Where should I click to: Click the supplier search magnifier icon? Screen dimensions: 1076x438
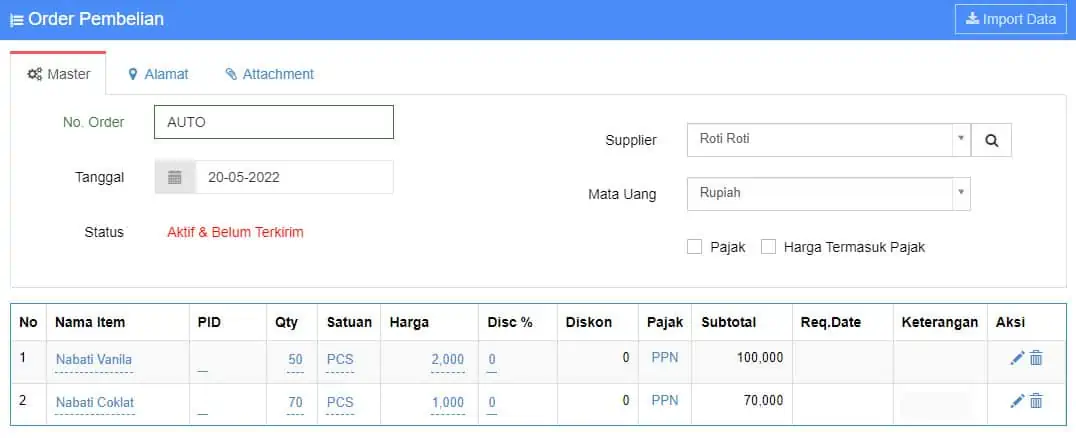[991, 140]
